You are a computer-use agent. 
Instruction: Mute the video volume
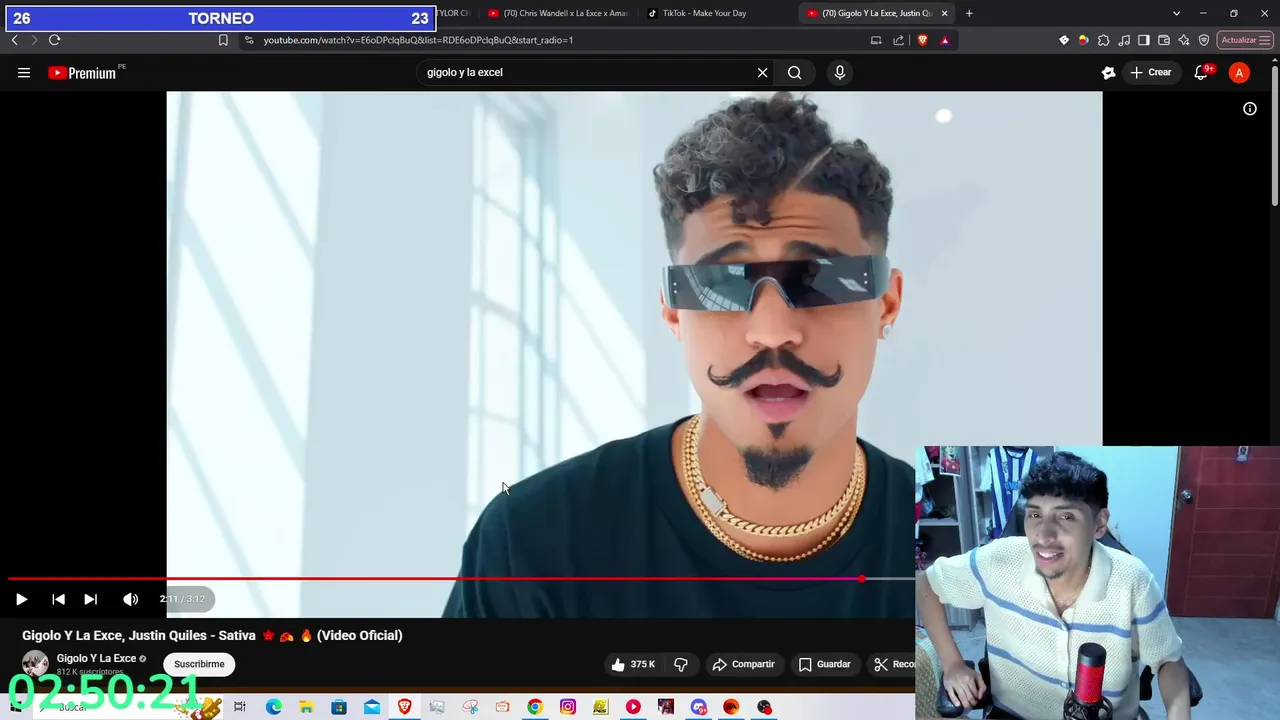coord(130,599)
